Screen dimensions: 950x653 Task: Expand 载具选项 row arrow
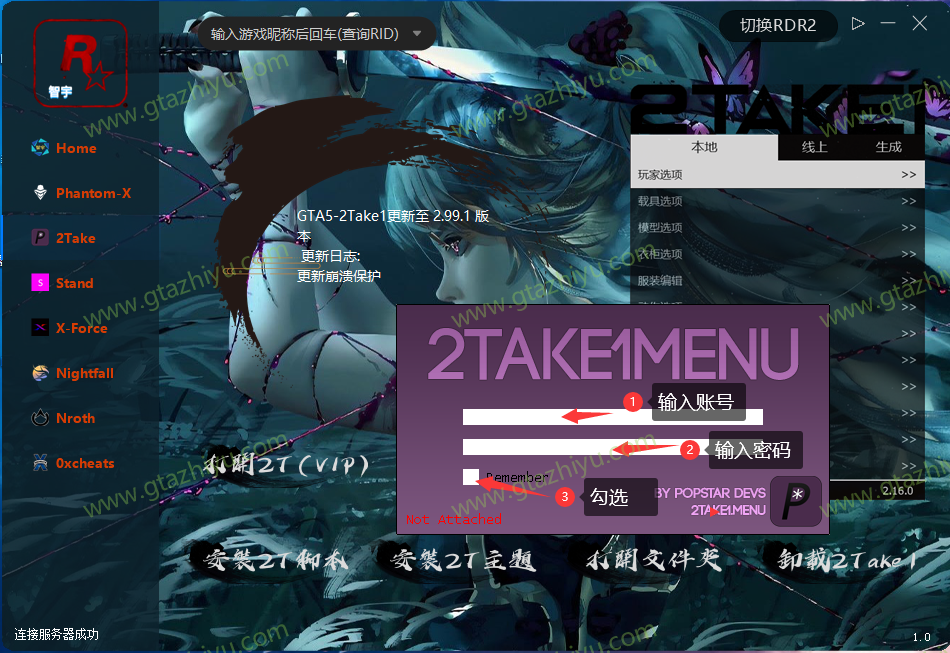(x=908, y=201)
